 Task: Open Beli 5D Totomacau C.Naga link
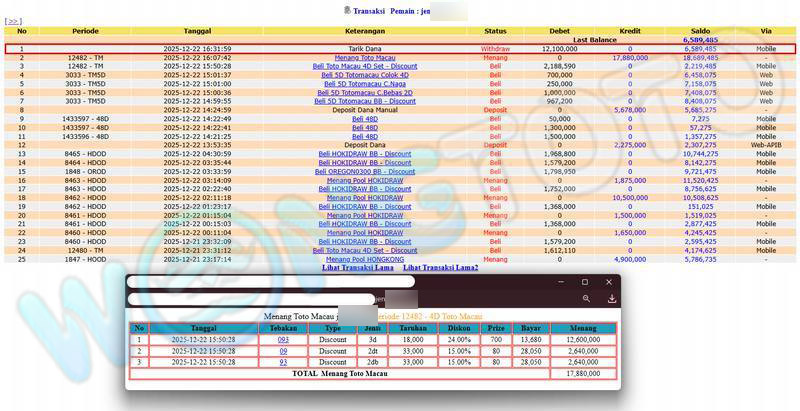[364, 84]
